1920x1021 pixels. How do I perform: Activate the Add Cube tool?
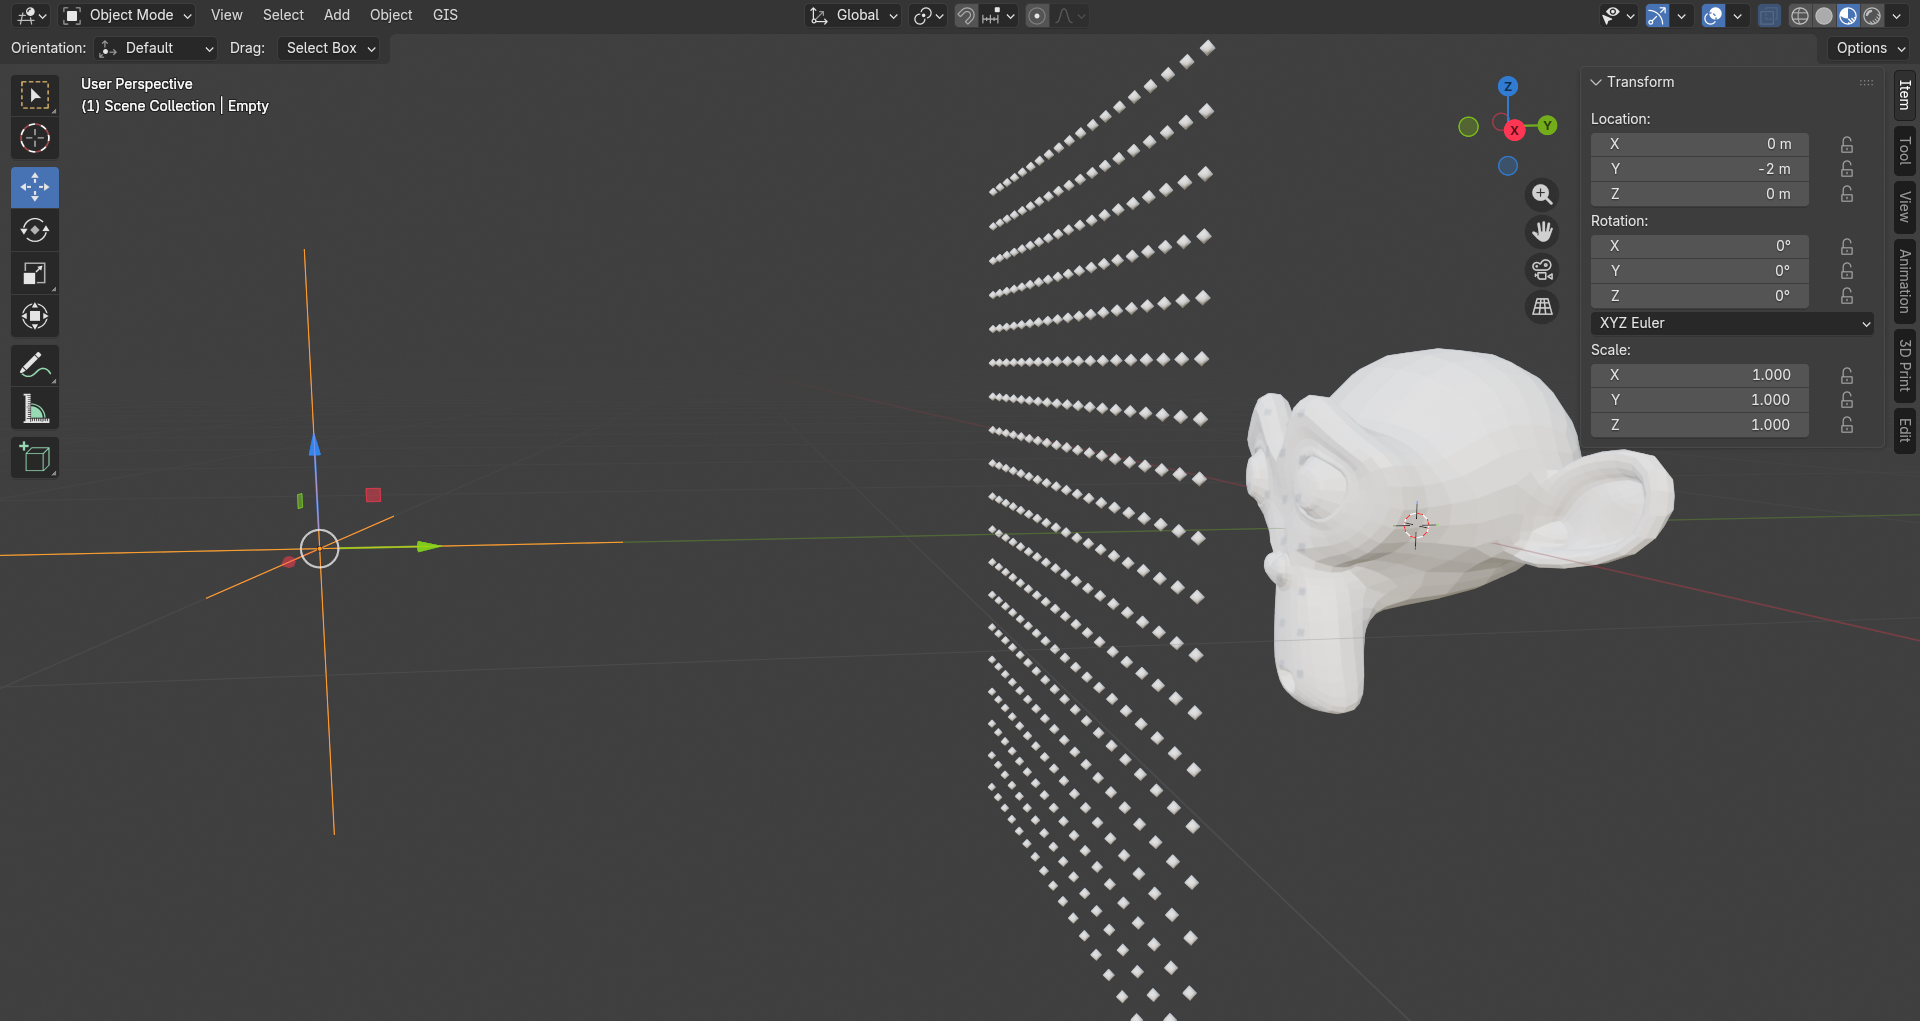35,458
